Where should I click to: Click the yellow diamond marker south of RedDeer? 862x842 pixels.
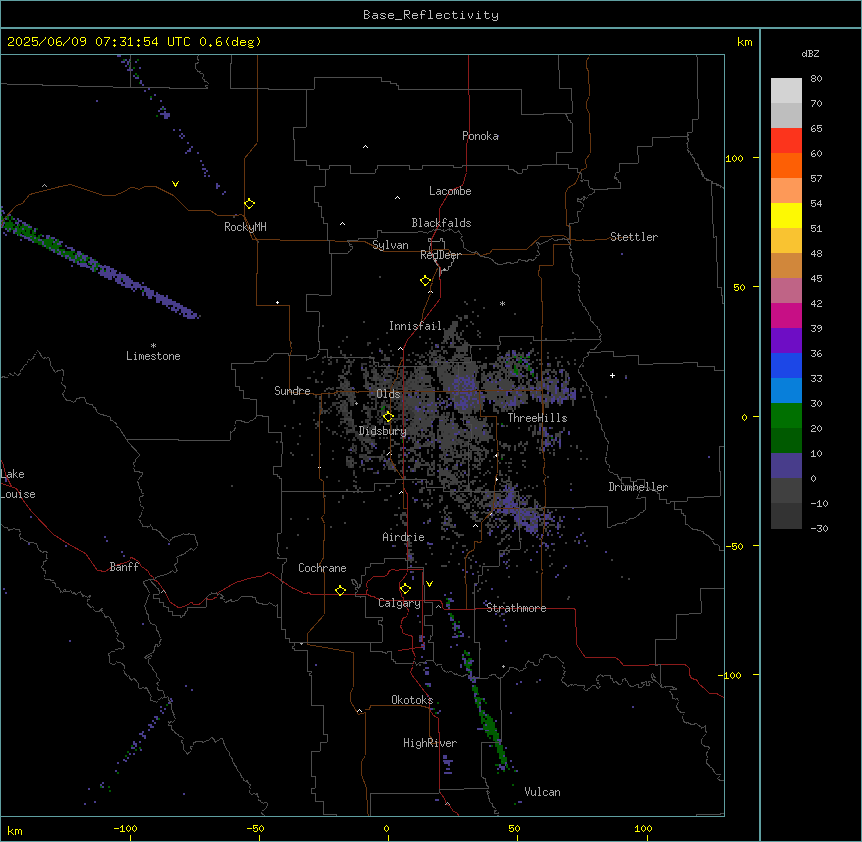point(426,281)
